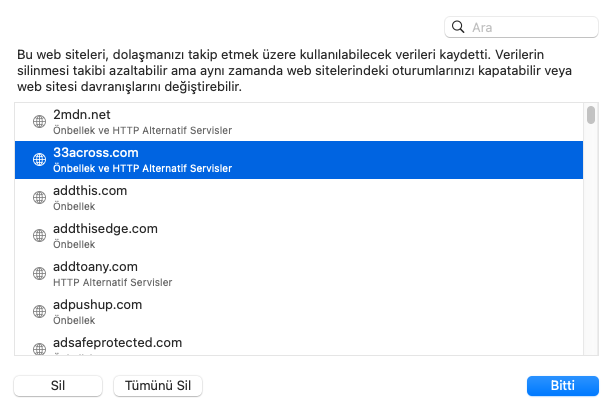Click the globe icon beside 33across.com
The image size is (611, 412).
click(x=40, y=159)
